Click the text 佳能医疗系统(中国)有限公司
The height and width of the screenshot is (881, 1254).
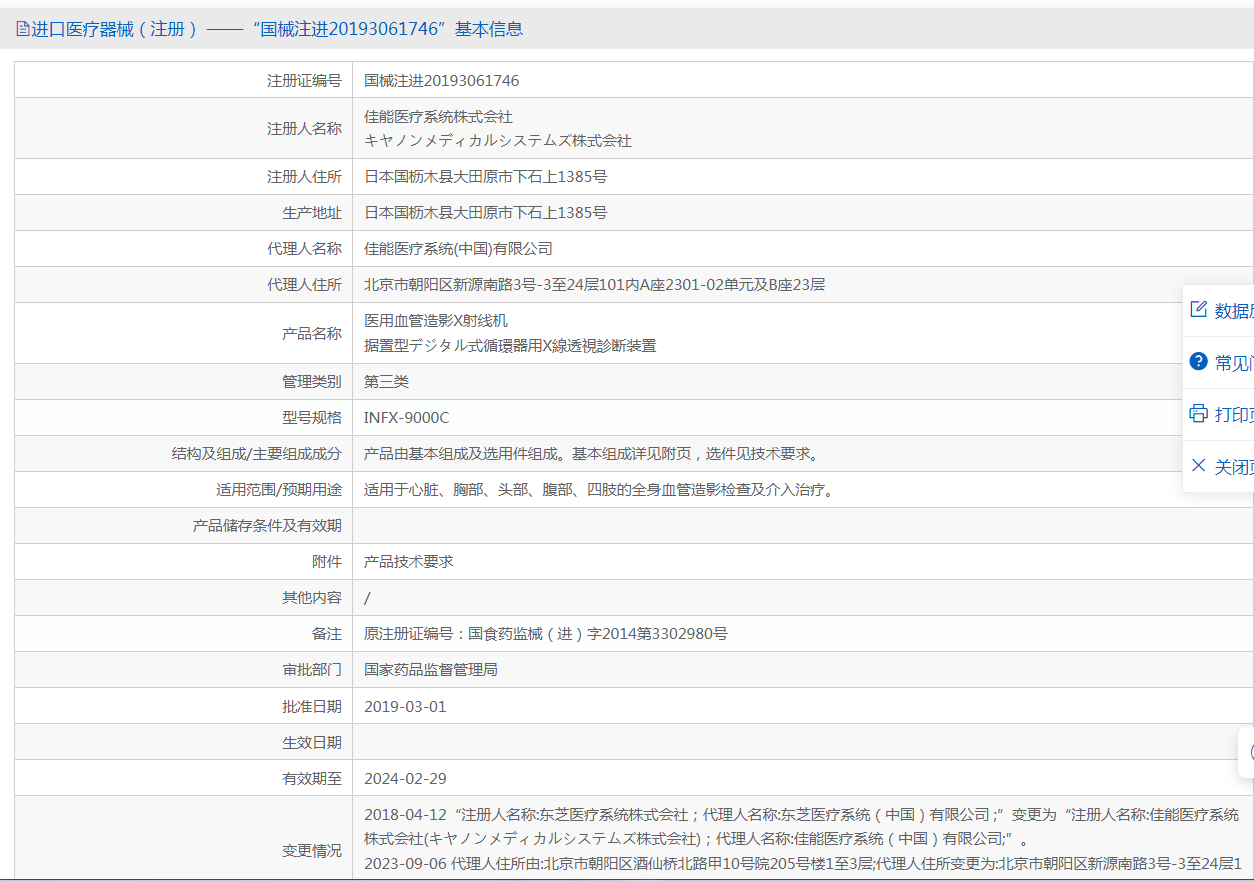tap(458, 248)
